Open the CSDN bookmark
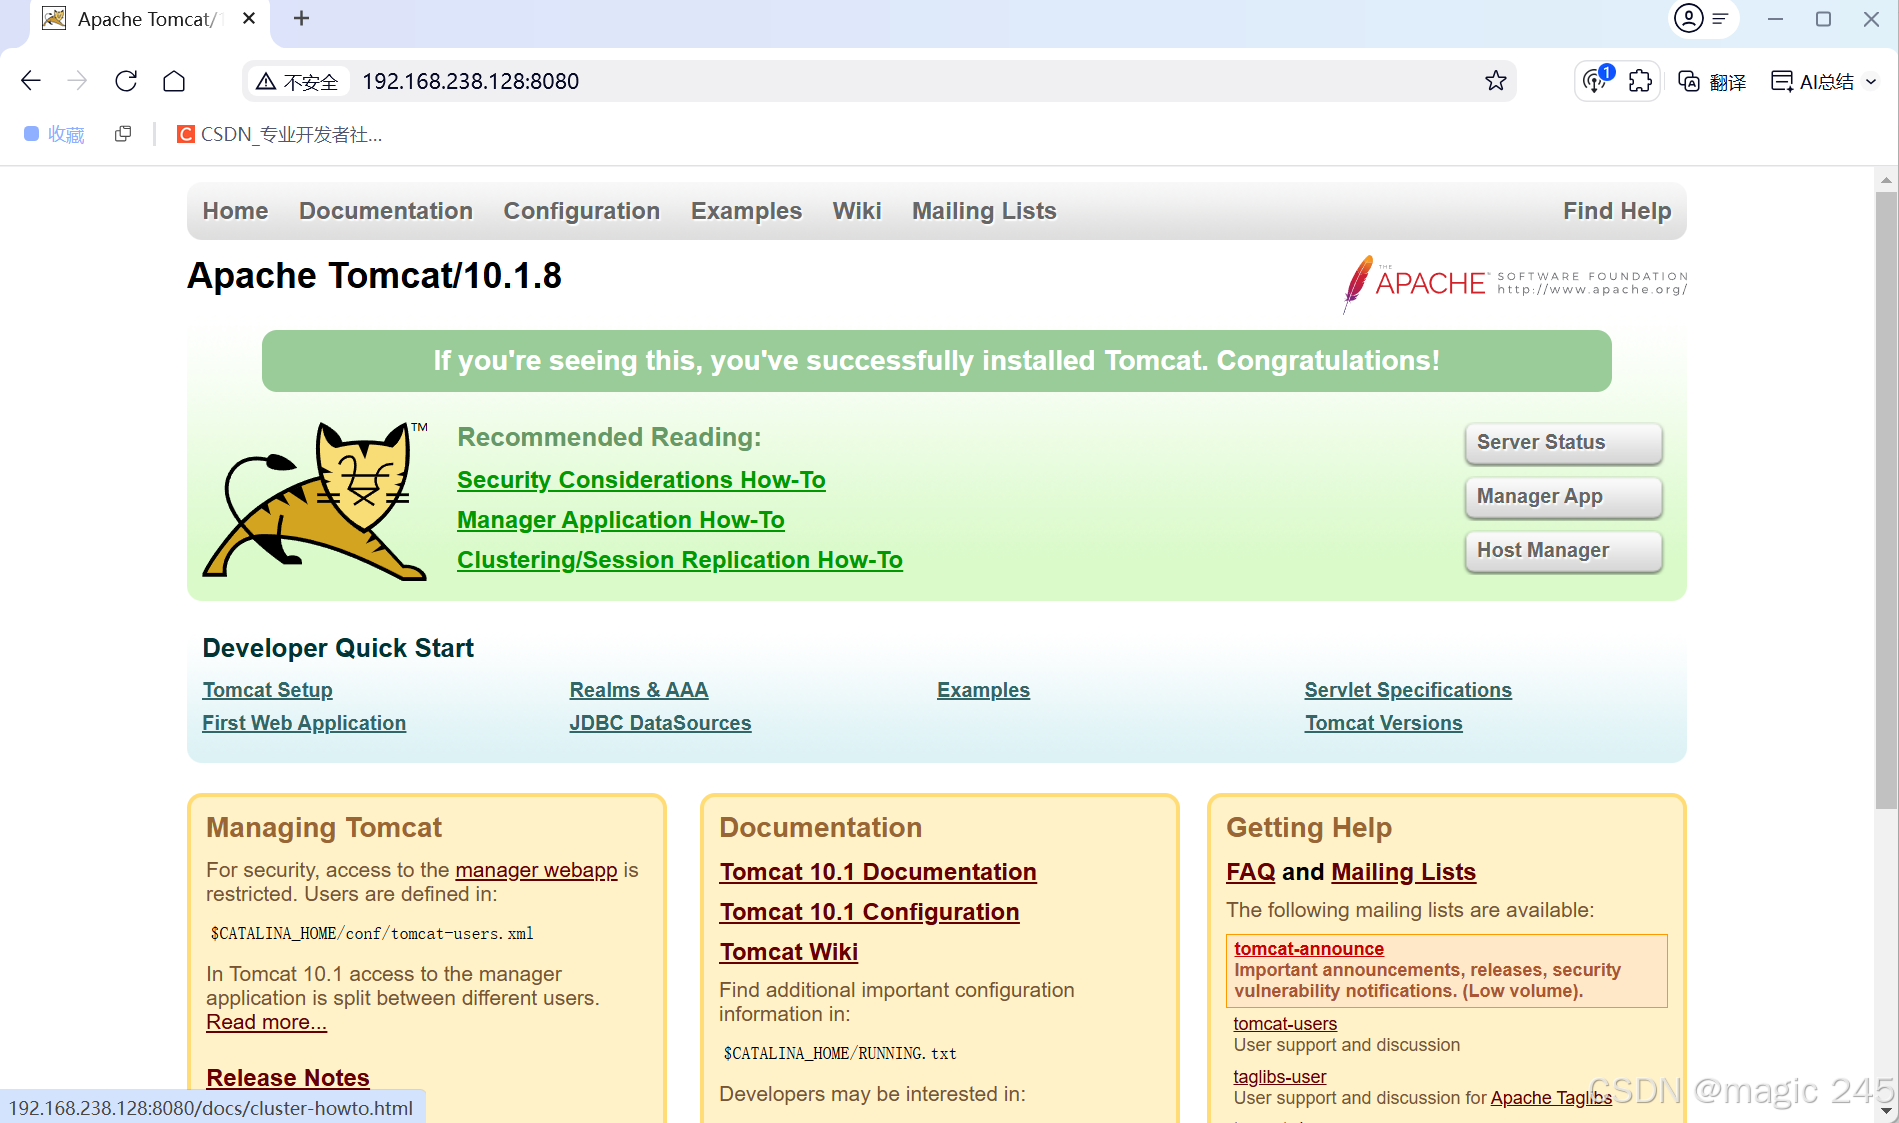Screen dimensions: 1899x1123 280,134
